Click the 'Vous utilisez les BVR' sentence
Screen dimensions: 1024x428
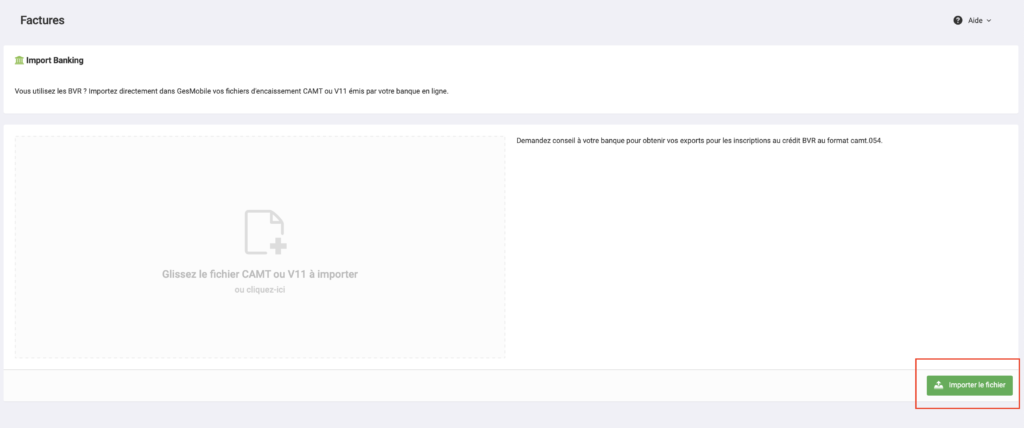[x=231, y=91]
